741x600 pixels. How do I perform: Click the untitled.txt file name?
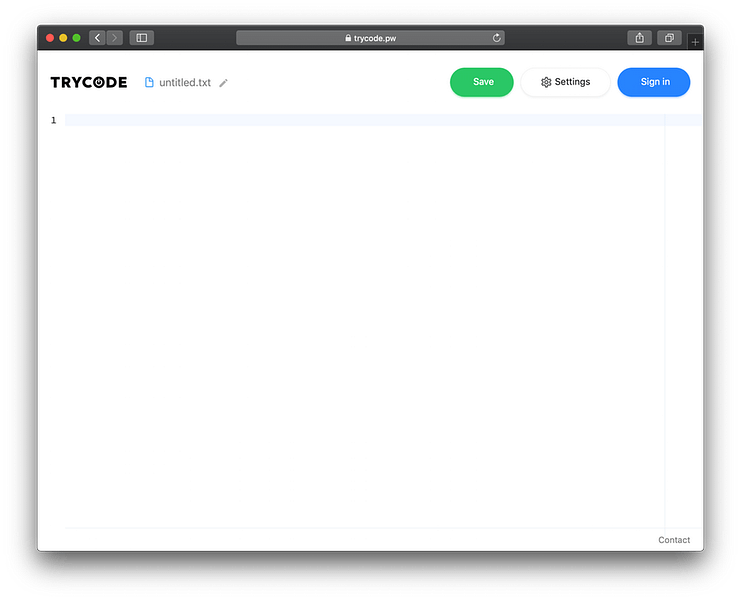coord(185,83)
